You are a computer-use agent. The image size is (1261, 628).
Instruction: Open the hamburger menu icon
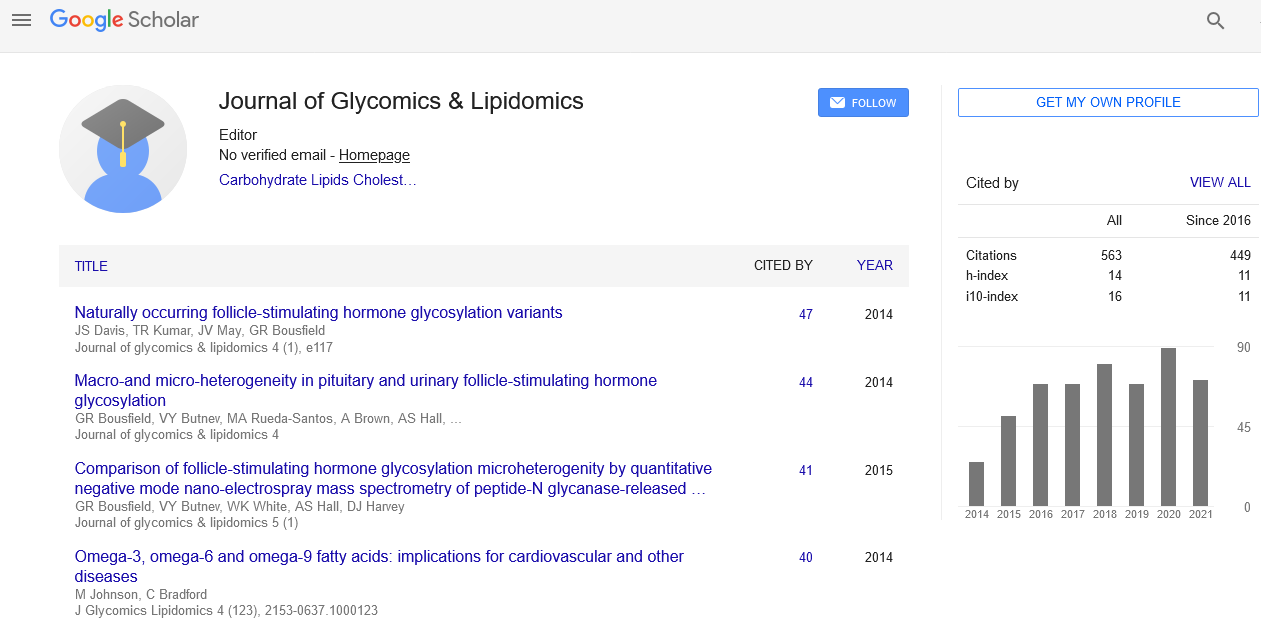point(21,20)
